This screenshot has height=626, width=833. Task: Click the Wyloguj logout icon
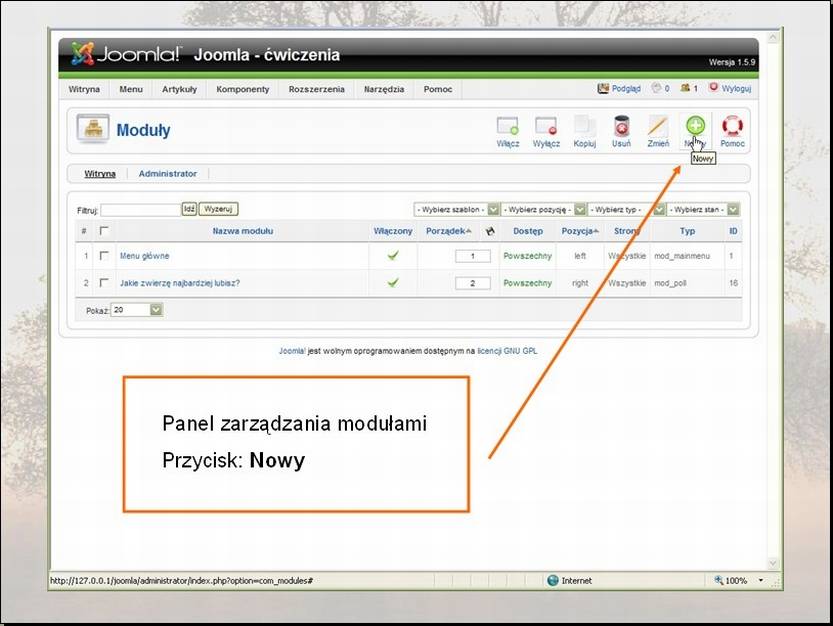pyautogui.click(x=713, y=87)
